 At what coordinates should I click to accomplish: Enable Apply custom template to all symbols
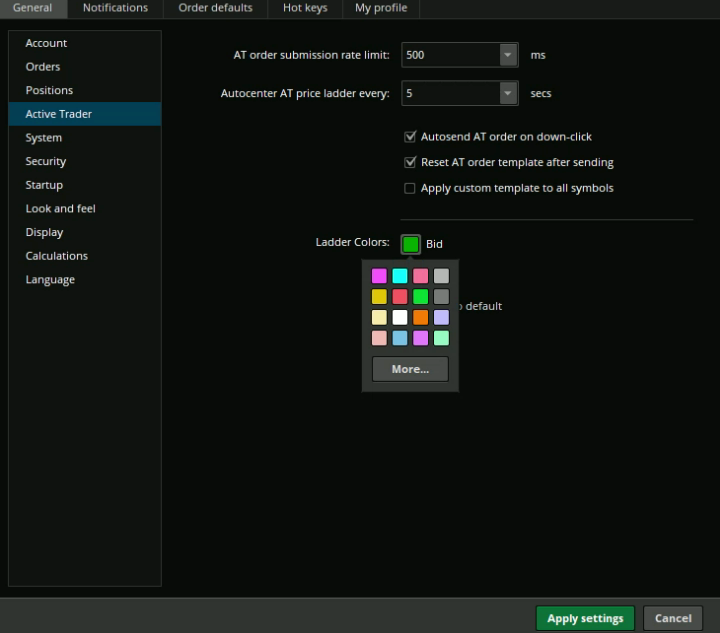(410, 188)
